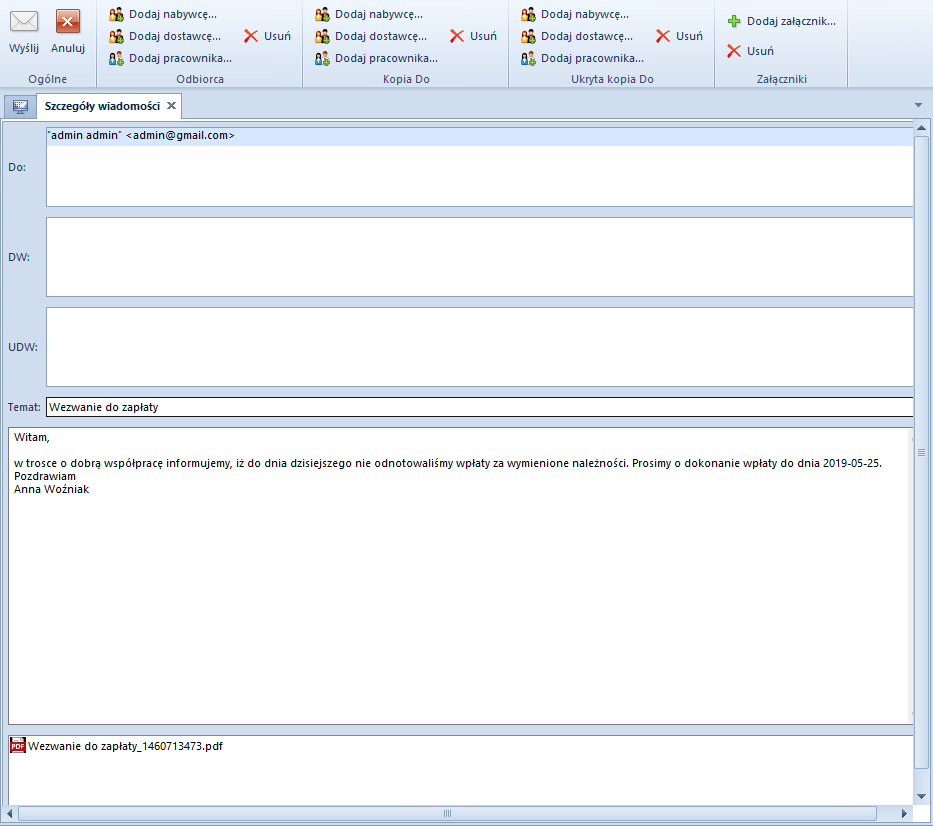The height and width of the screenshot is (826, 933).
Task: Click the Temat subject field
Action: click(480, 407)
